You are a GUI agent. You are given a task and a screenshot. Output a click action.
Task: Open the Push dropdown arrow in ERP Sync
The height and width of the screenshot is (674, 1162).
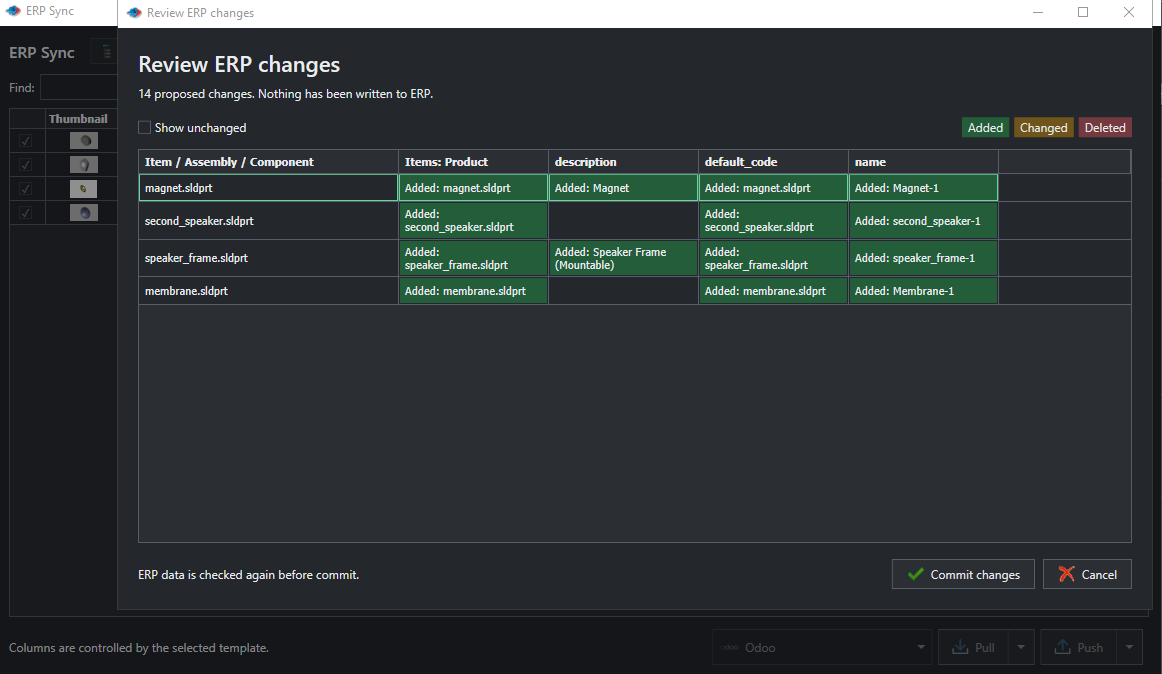[x=1129, y=647]
